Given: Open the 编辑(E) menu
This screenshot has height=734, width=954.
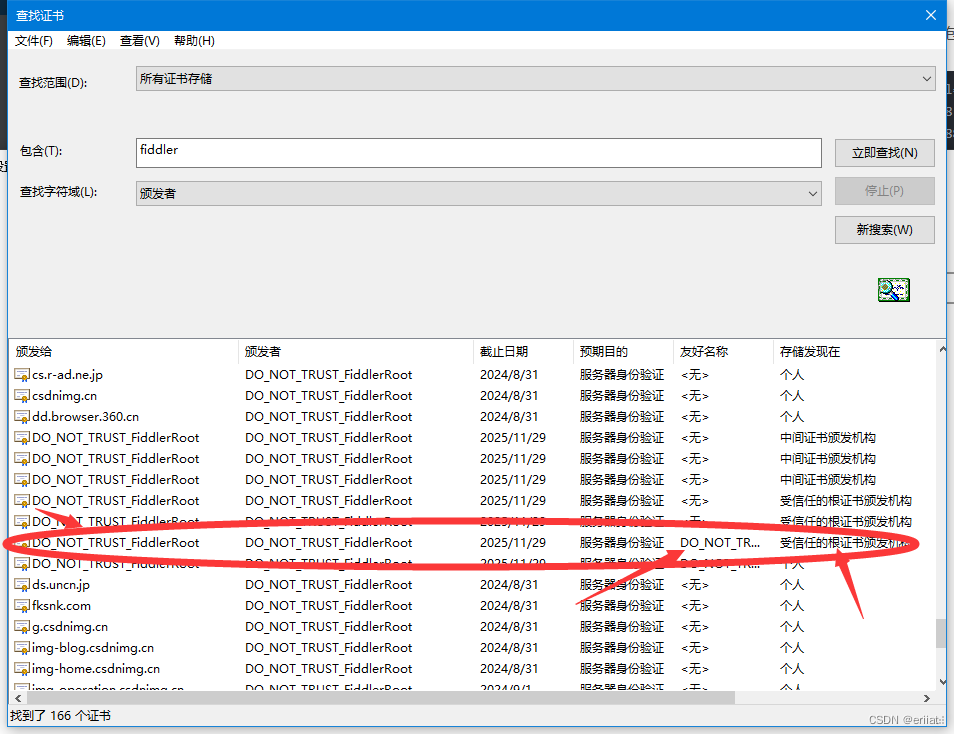Looking at the screenshot, I should tap(86, 41).
